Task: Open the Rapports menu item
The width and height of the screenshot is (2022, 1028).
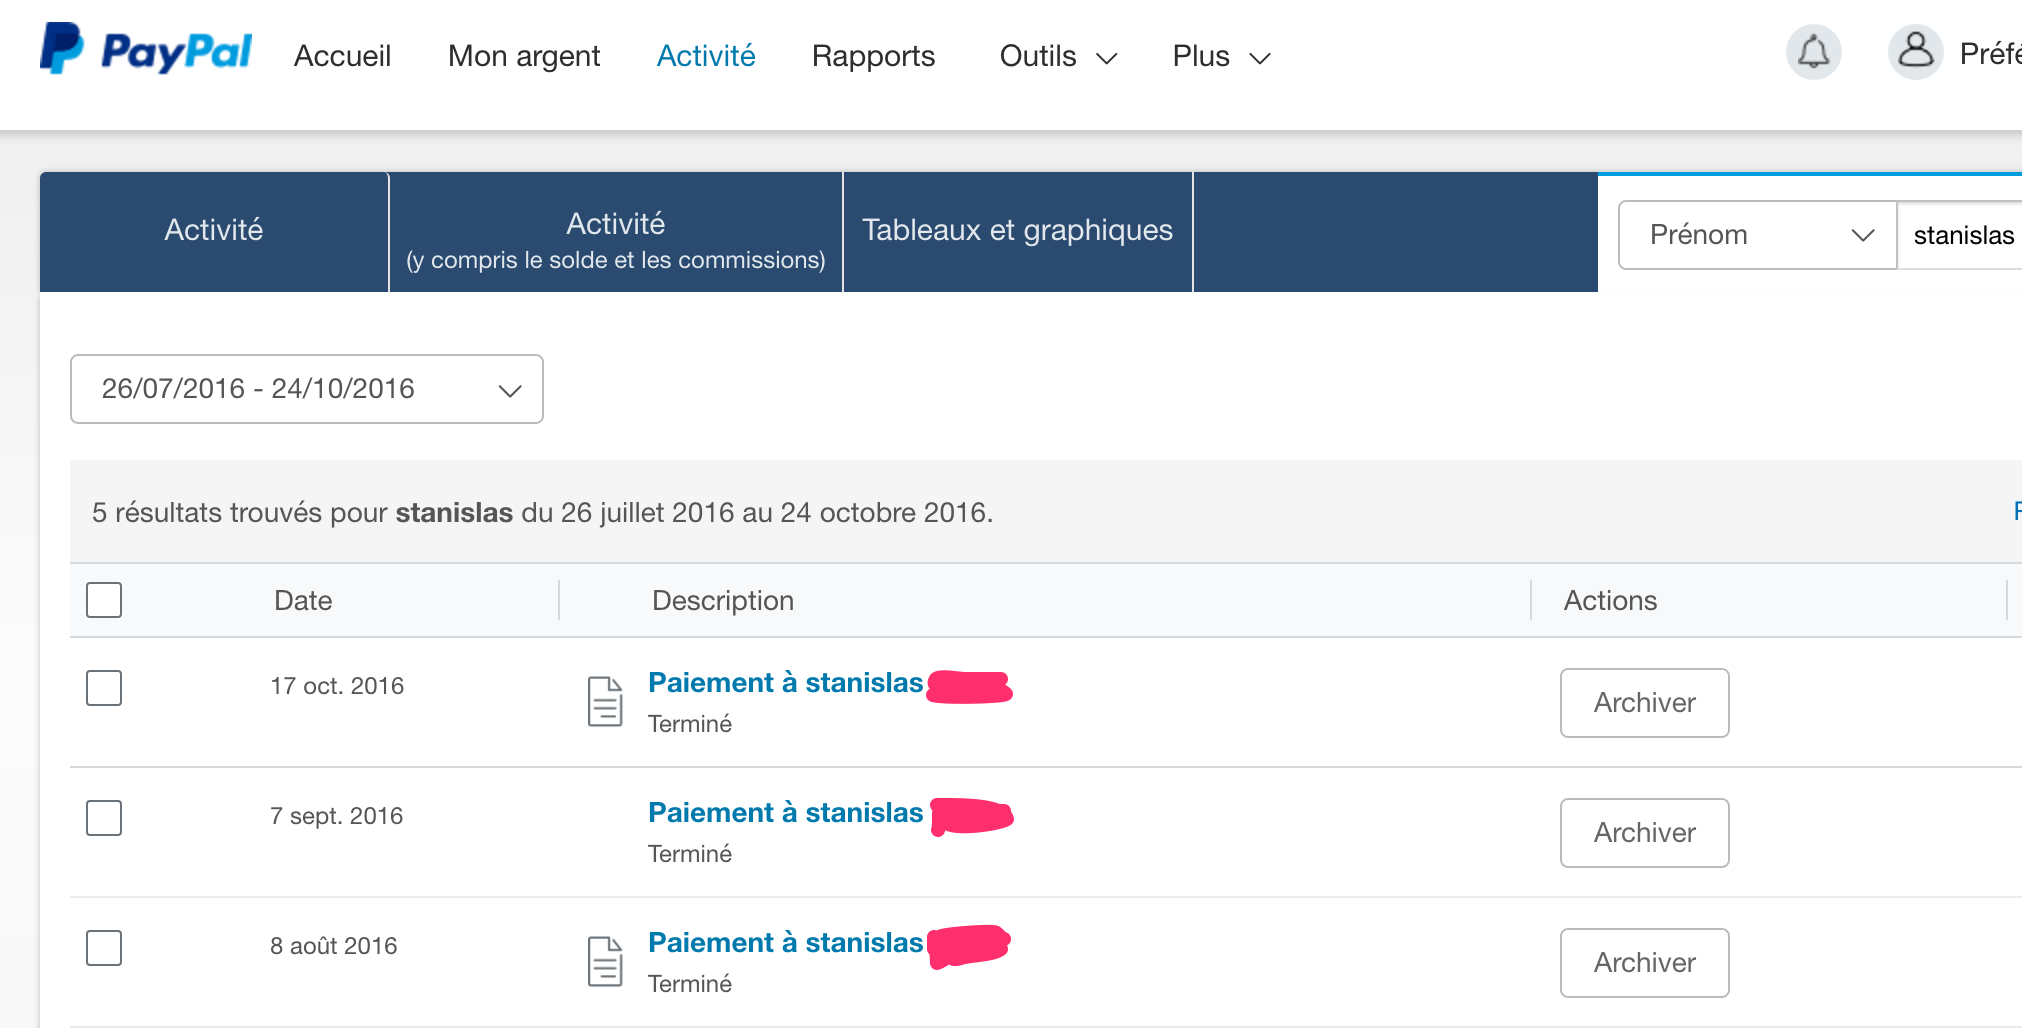Action: point(873,56)
